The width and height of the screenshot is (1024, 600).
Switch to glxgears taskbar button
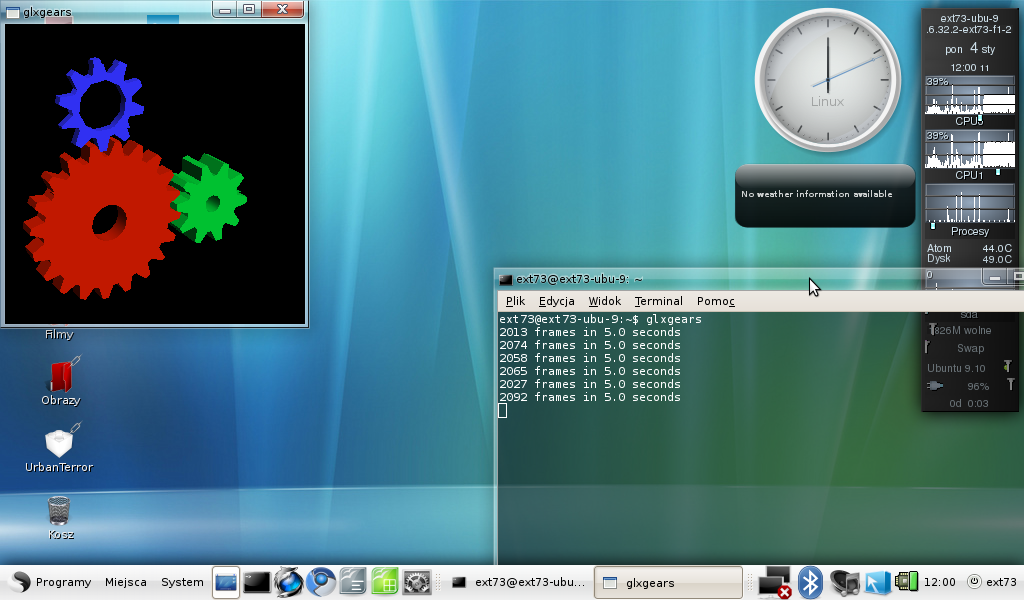click(668, 582)
